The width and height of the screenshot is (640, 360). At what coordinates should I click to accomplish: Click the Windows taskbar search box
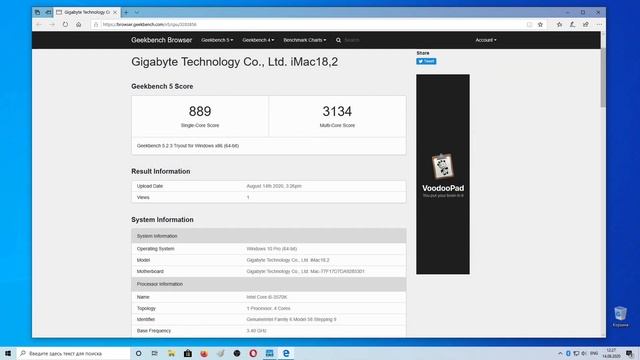click(73, 353)
